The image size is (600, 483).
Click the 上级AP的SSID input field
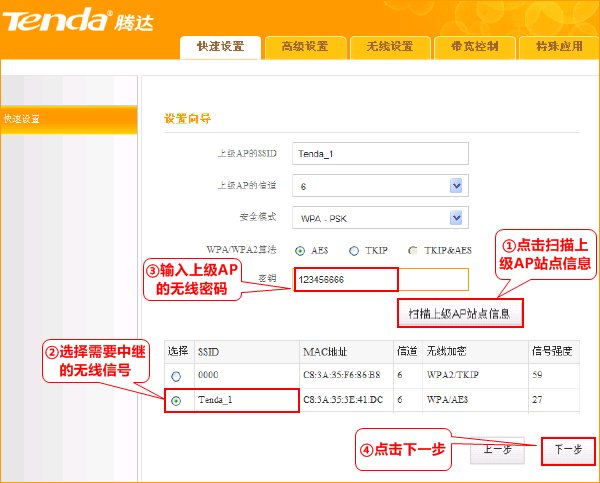[380, 153]
